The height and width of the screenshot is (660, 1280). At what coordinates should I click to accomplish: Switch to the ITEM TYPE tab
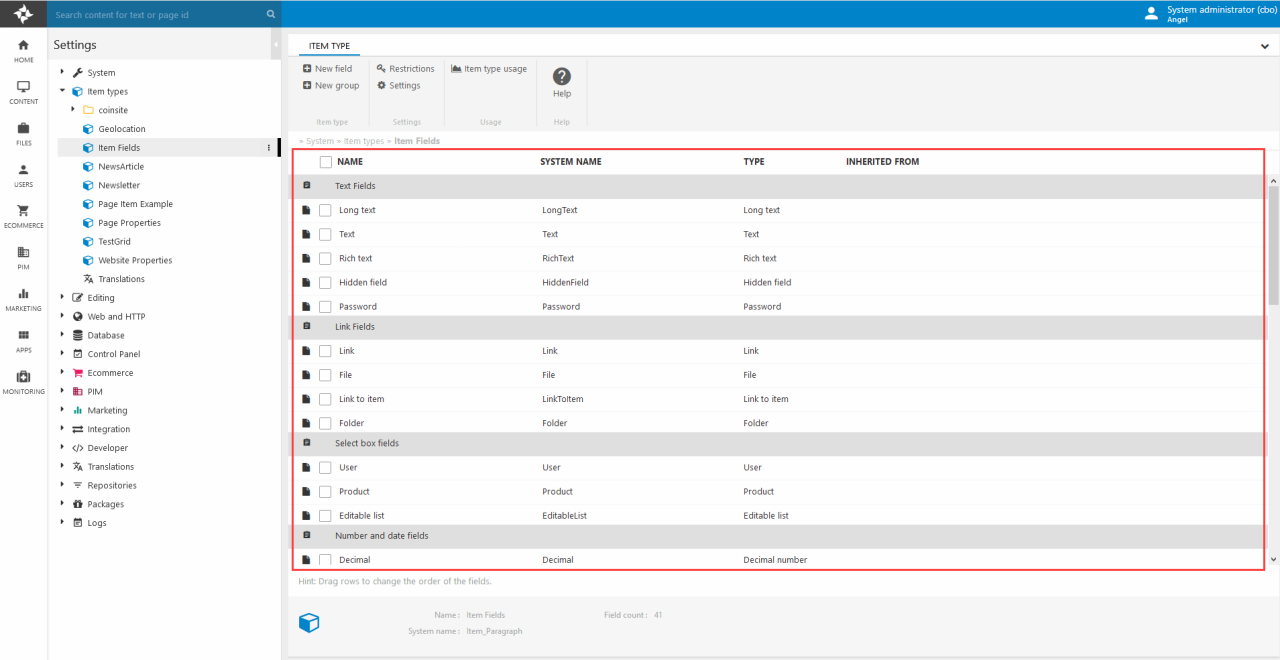329,46
